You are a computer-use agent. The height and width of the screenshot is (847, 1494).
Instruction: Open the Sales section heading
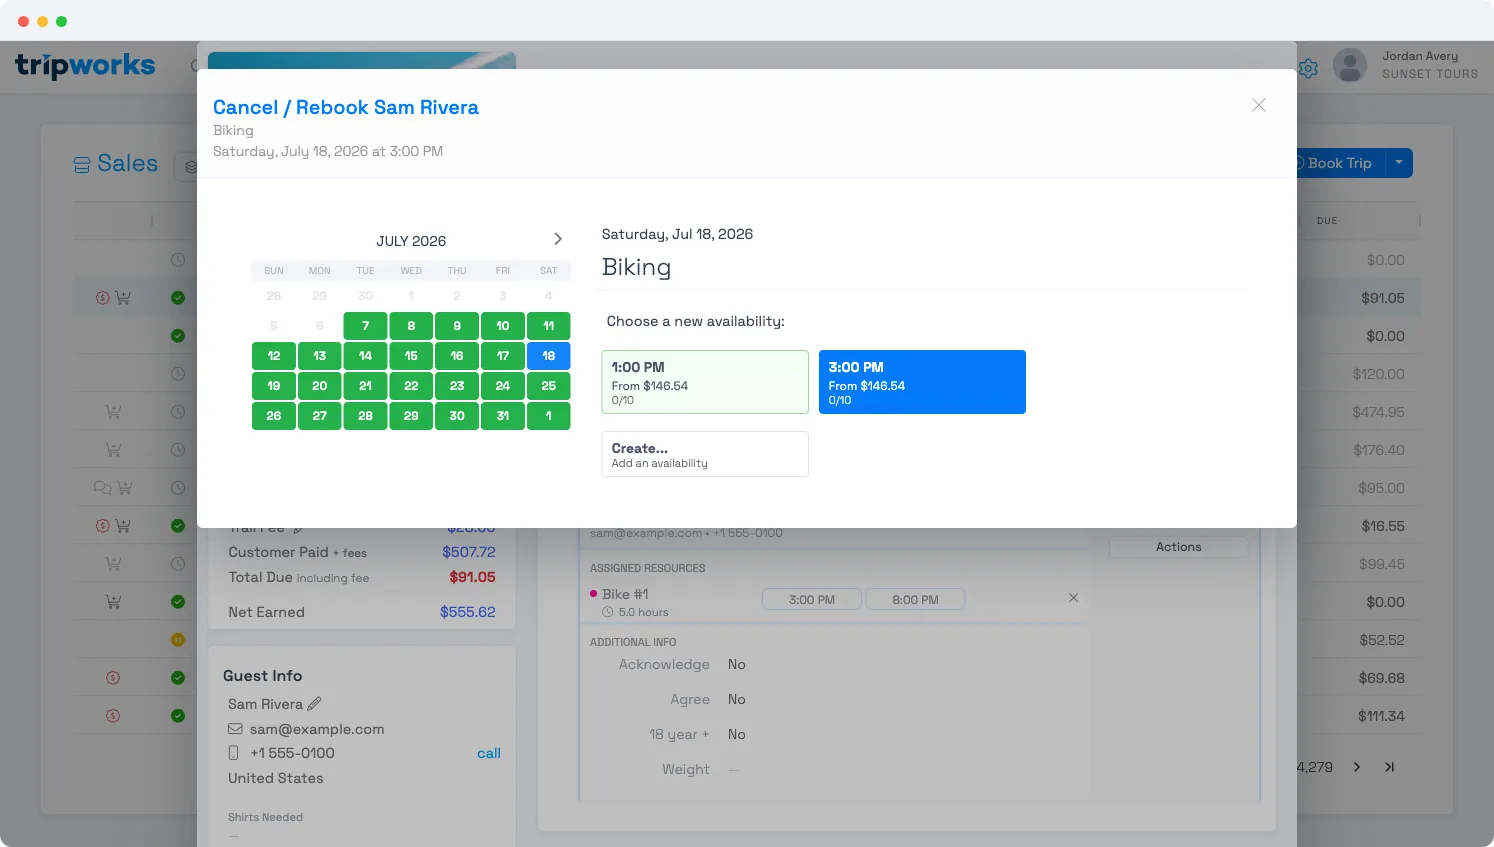[x=116, y=164]
